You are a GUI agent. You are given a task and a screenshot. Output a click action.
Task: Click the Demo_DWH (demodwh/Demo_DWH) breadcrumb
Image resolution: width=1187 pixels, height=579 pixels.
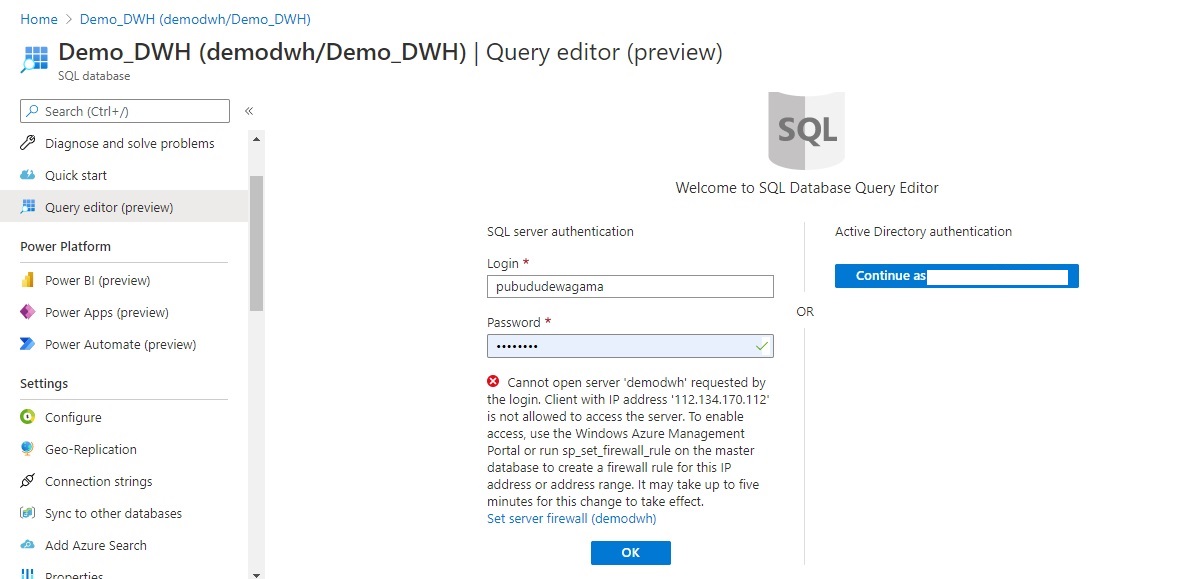[195, 19]
